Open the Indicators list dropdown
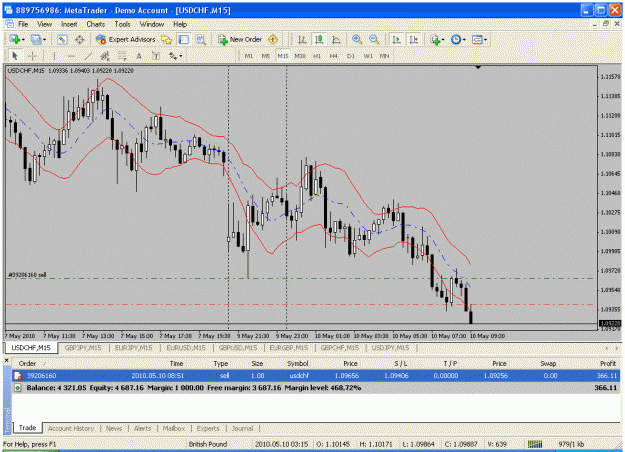The height and width of the screenshot is (452, 625). (x=437, y=39)
